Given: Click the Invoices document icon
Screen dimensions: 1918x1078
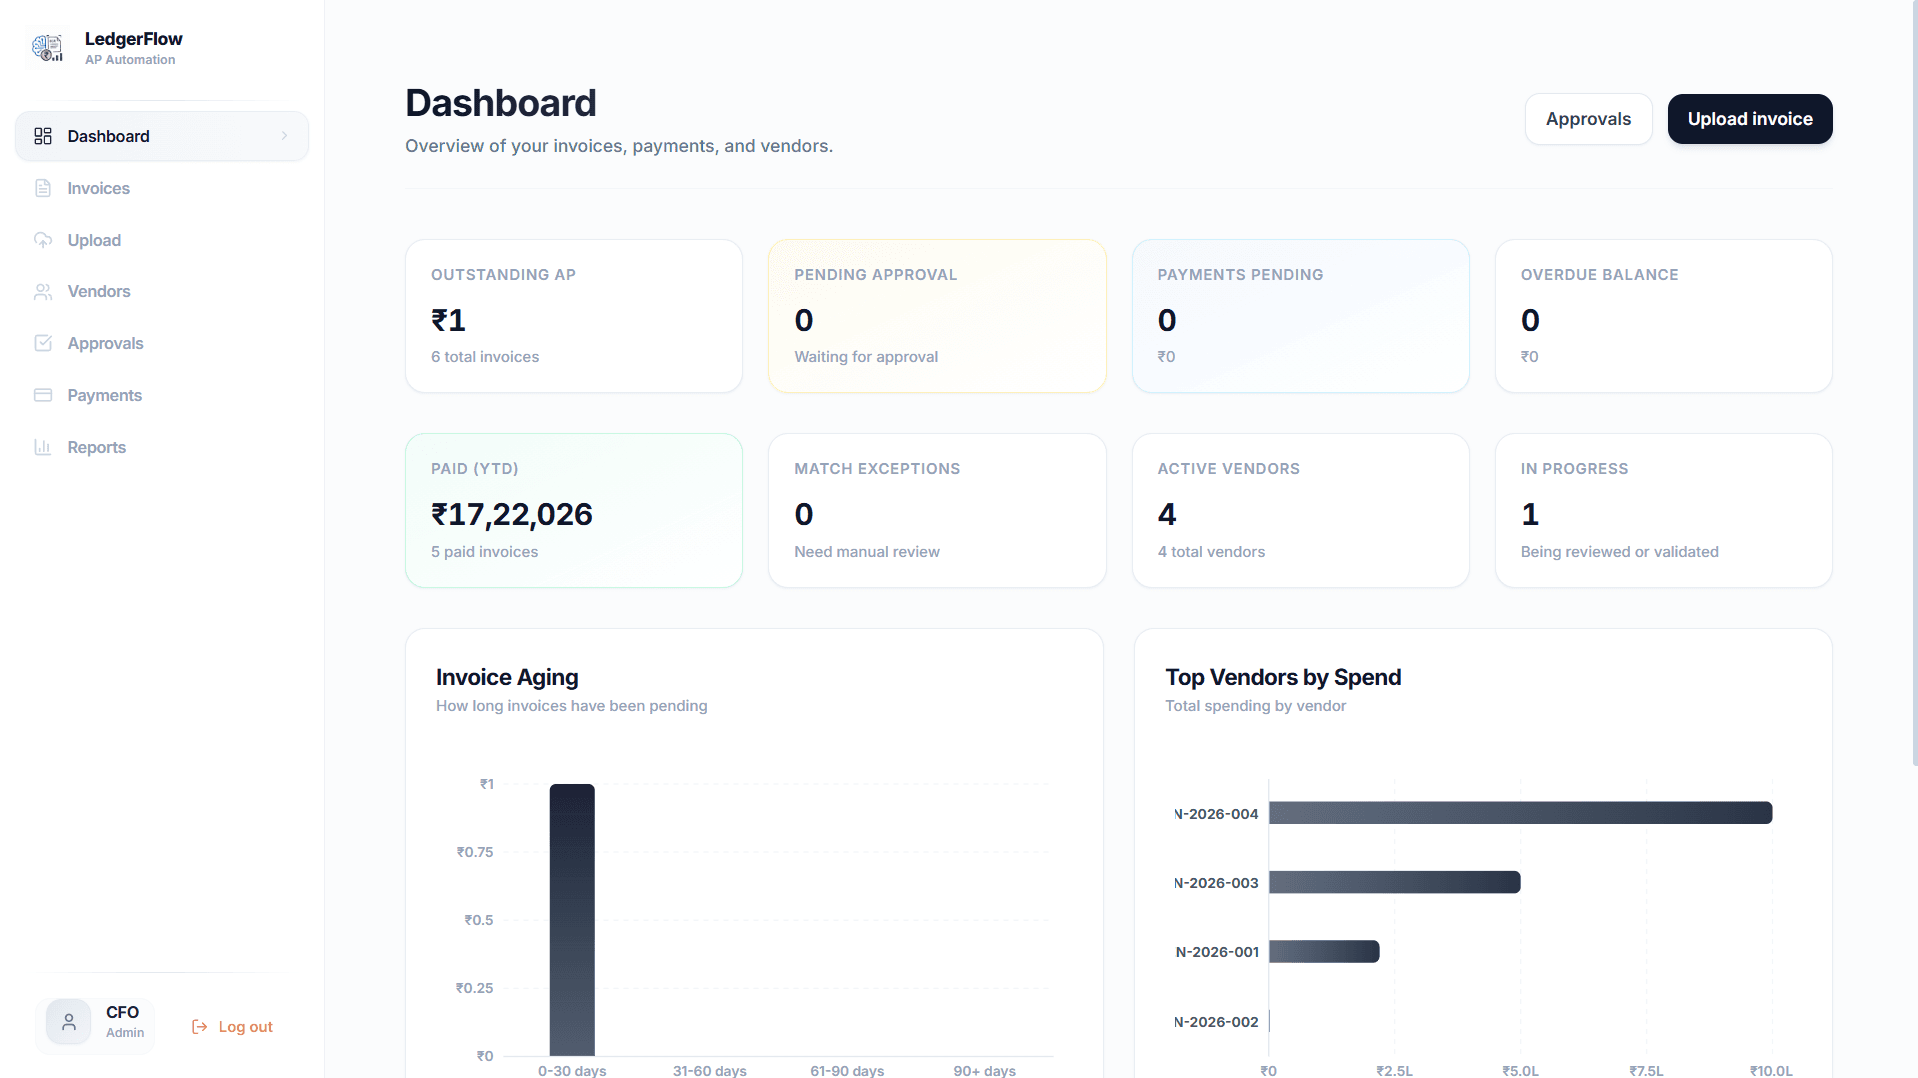Looking at the screenshot, I should coord(43,188).
